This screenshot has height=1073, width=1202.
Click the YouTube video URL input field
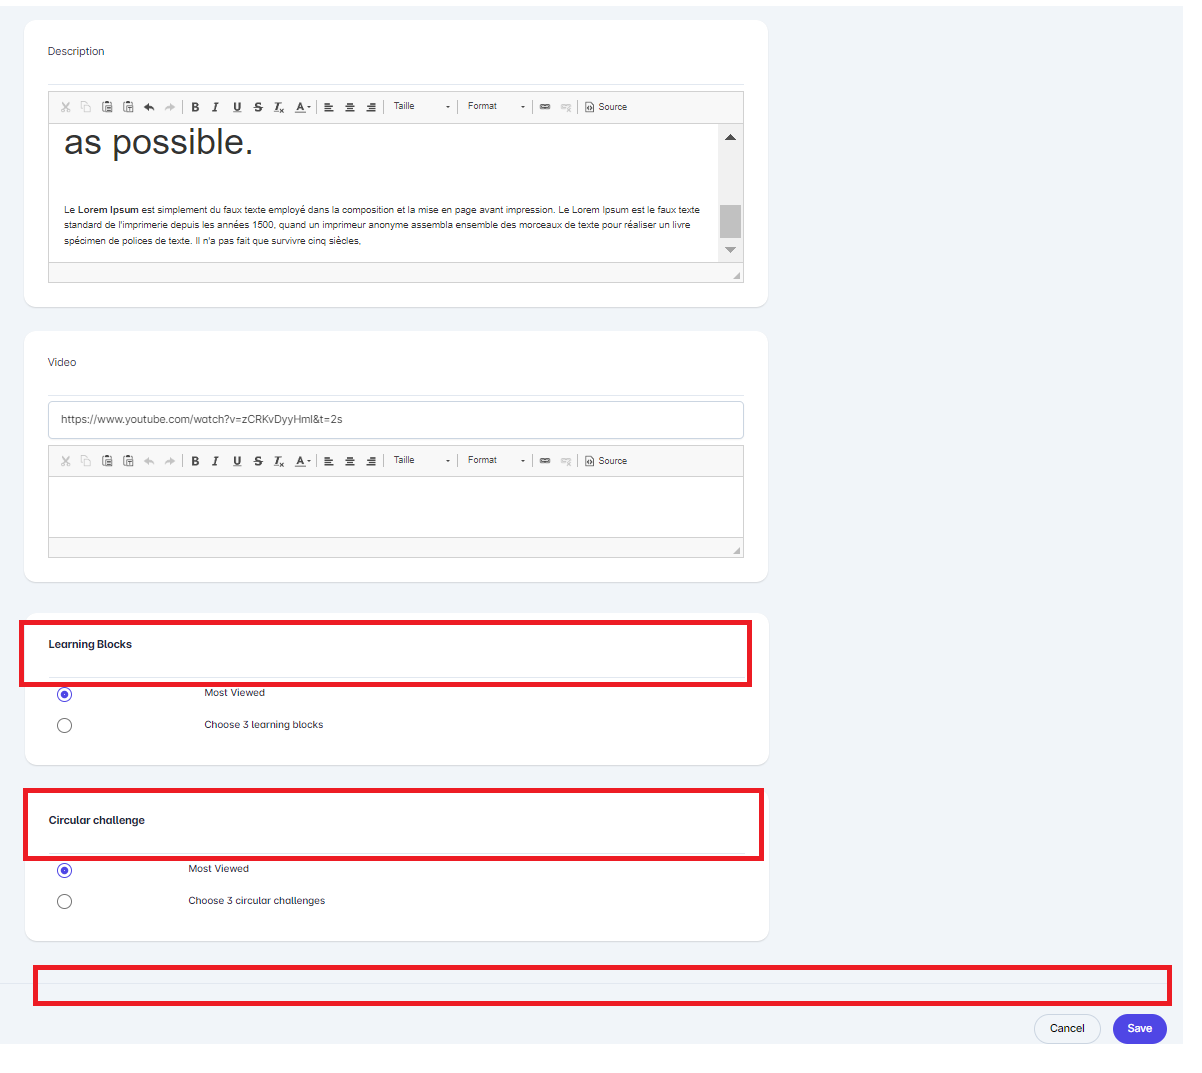click(x=395, y=420)
